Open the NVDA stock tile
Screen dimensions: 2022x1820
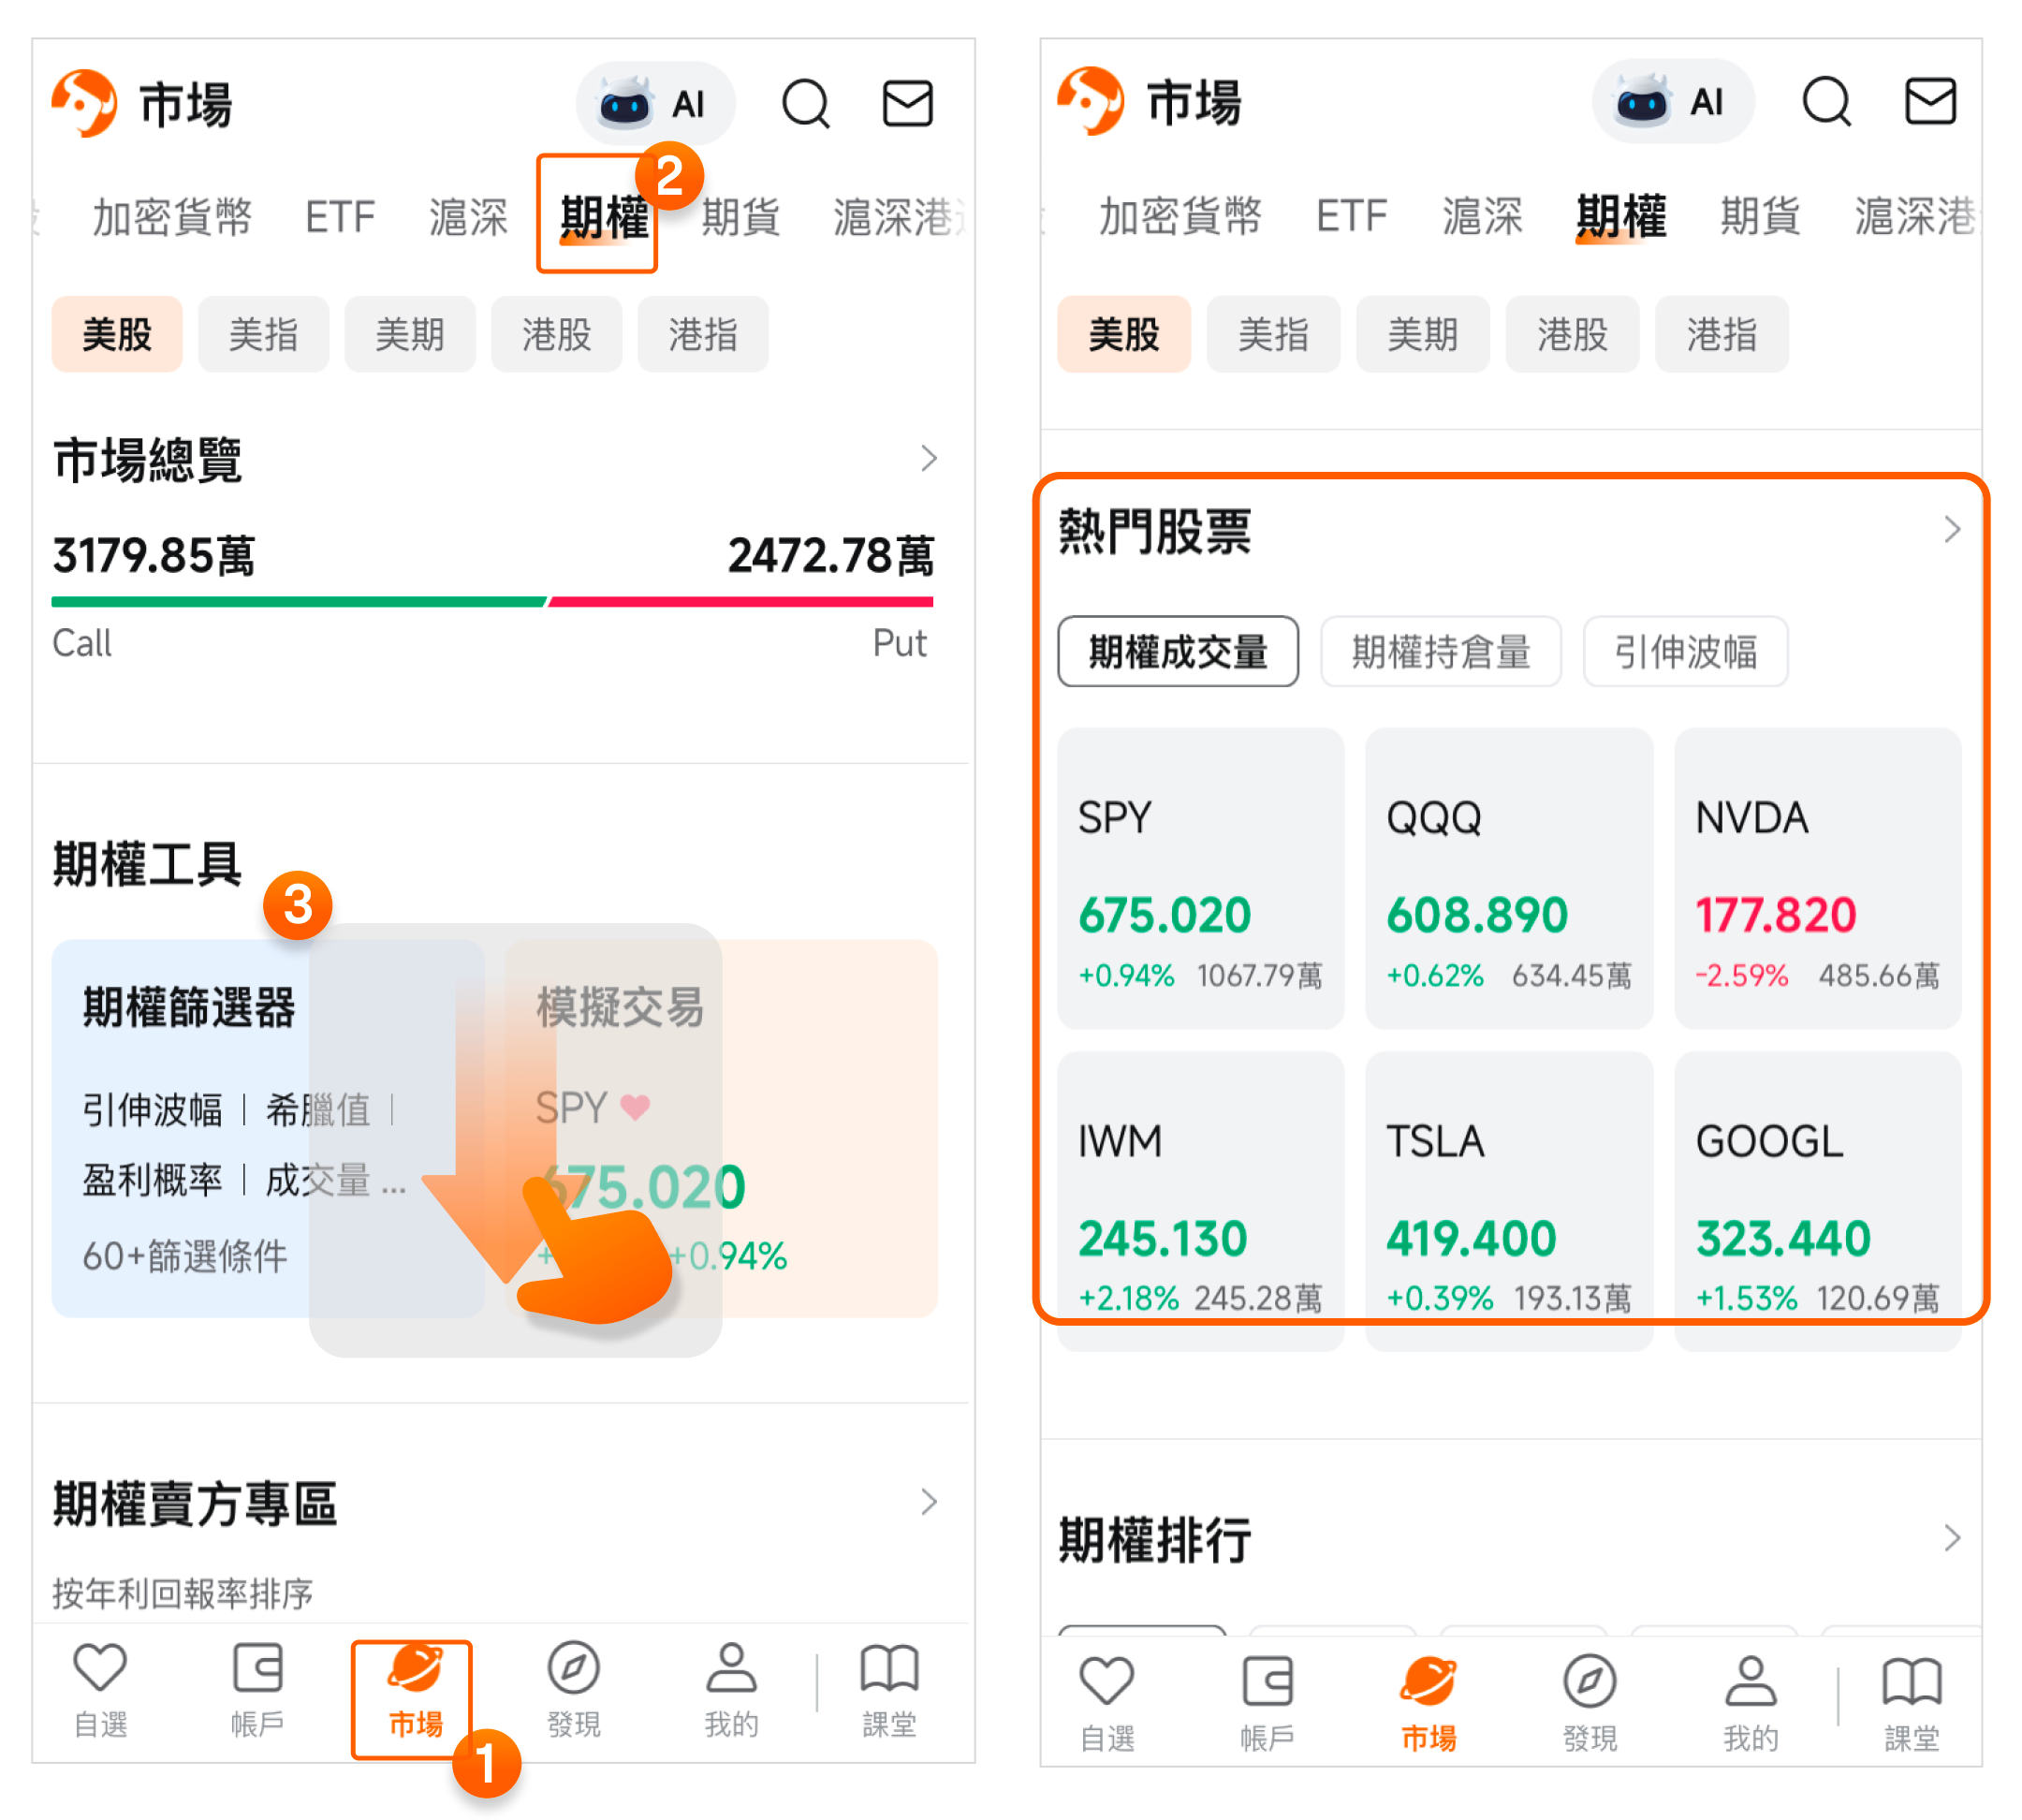(x=1817, y=878)
